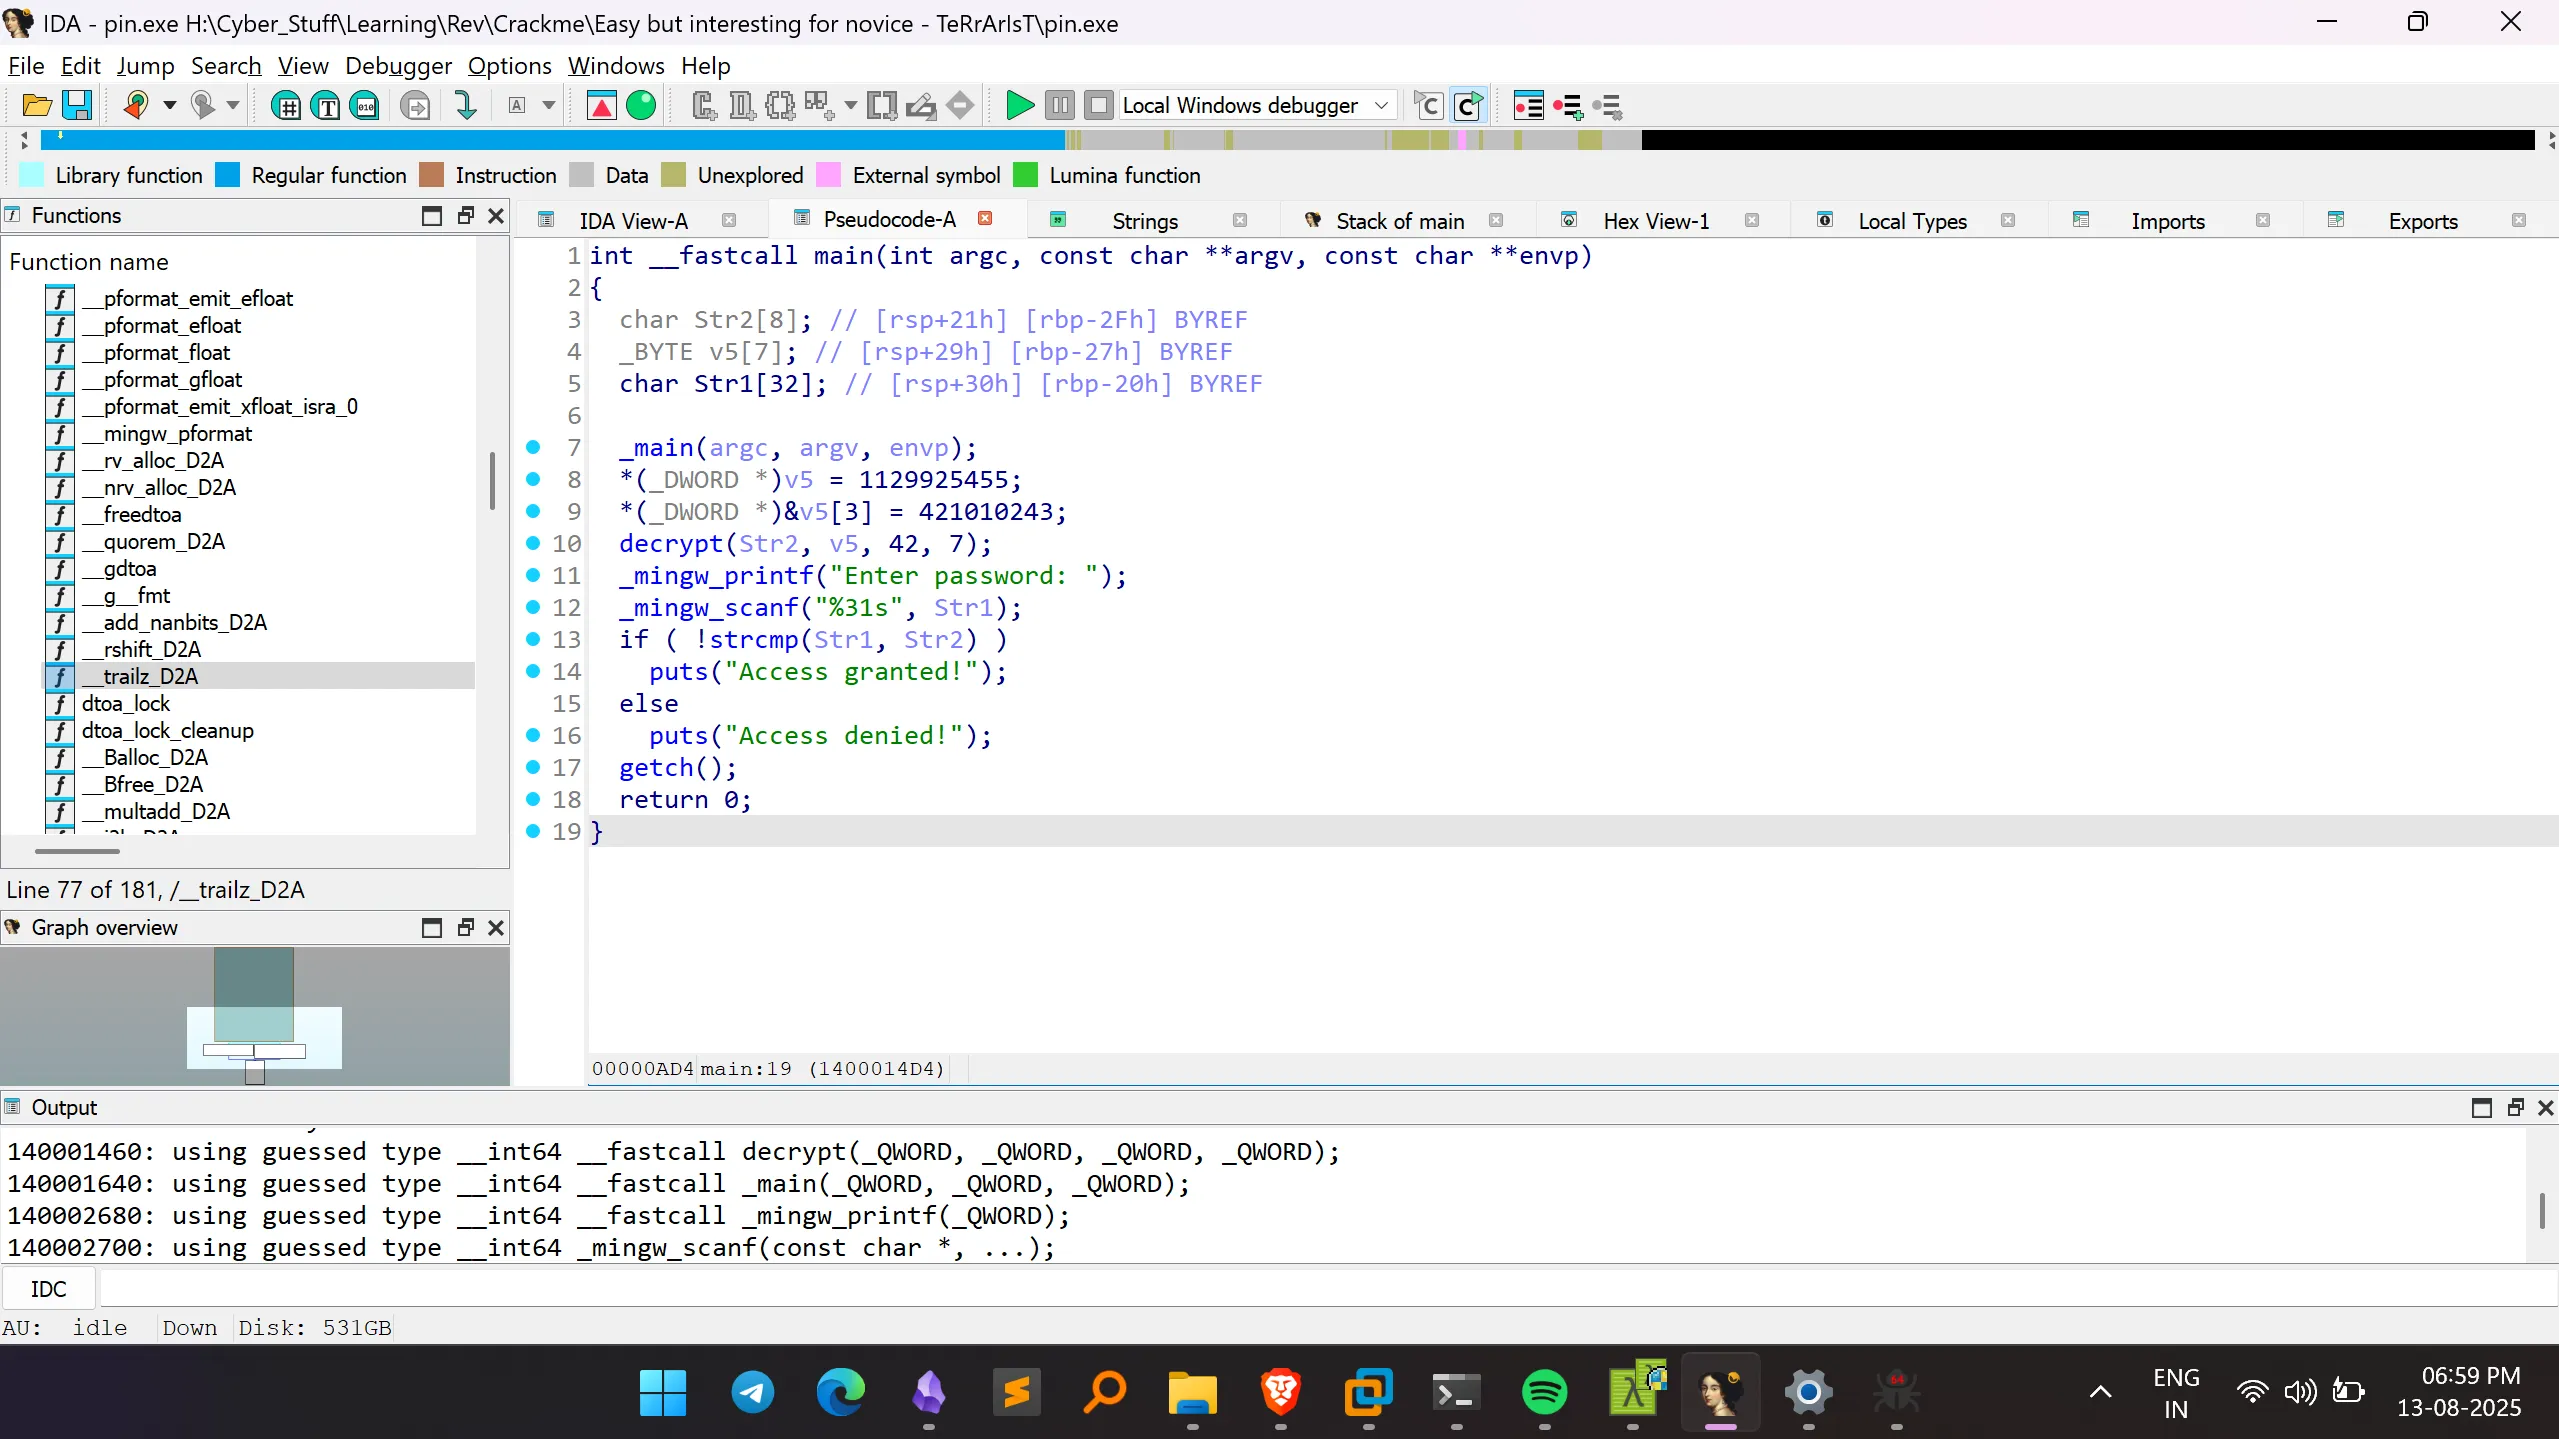Click the open file folder icon
2559x1439 pixels.
37,105
